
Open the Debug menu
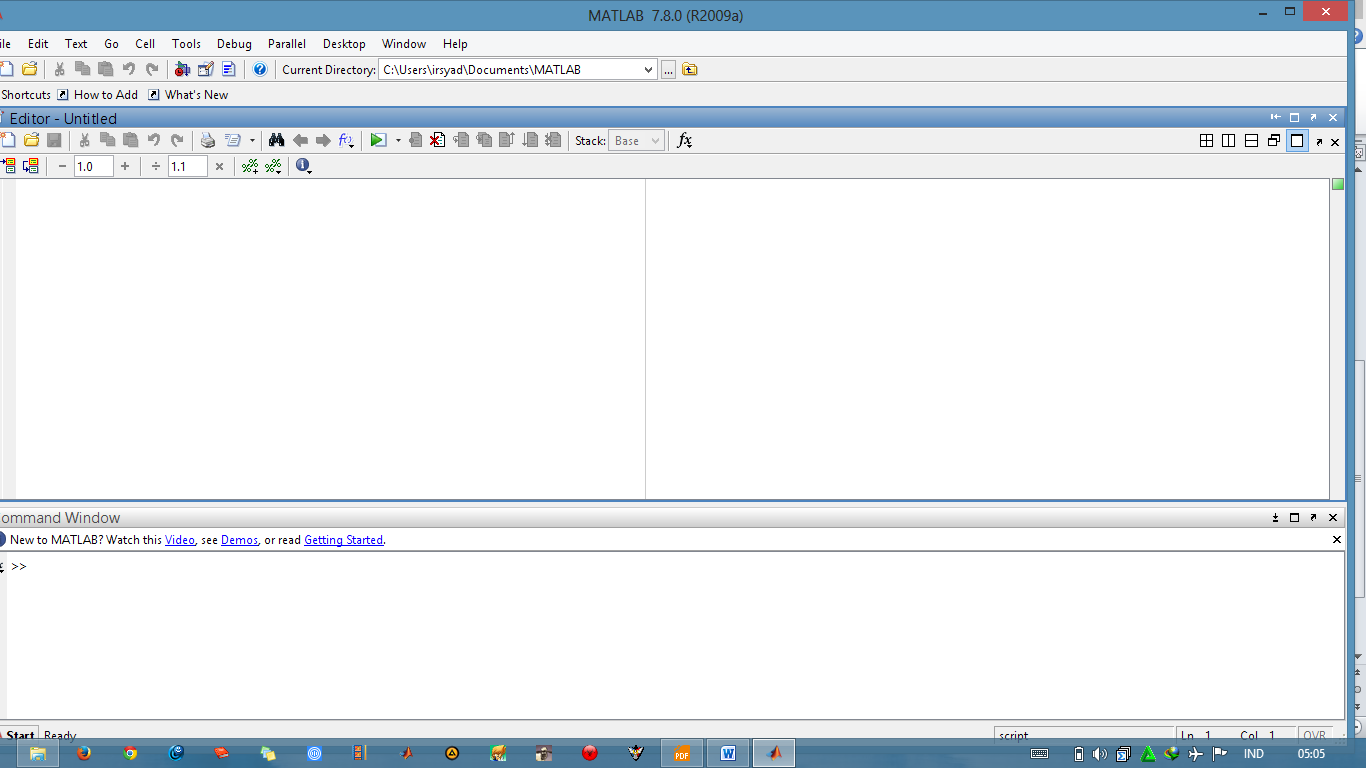point(234,44)
